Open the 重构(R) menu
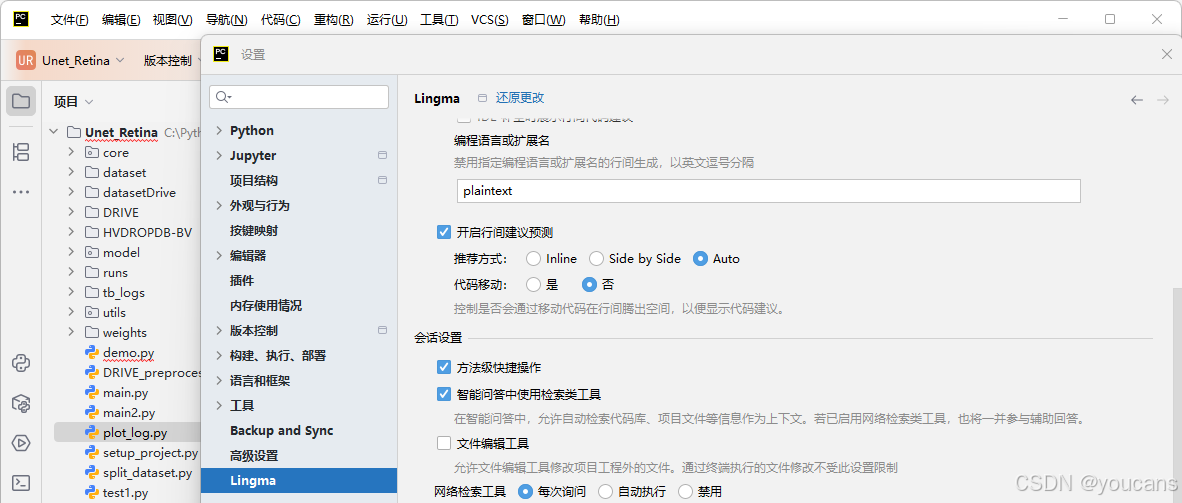Image resolution: width=1182 pixels, height=503 pixels. pyautogui.click(x=334, y=20)
